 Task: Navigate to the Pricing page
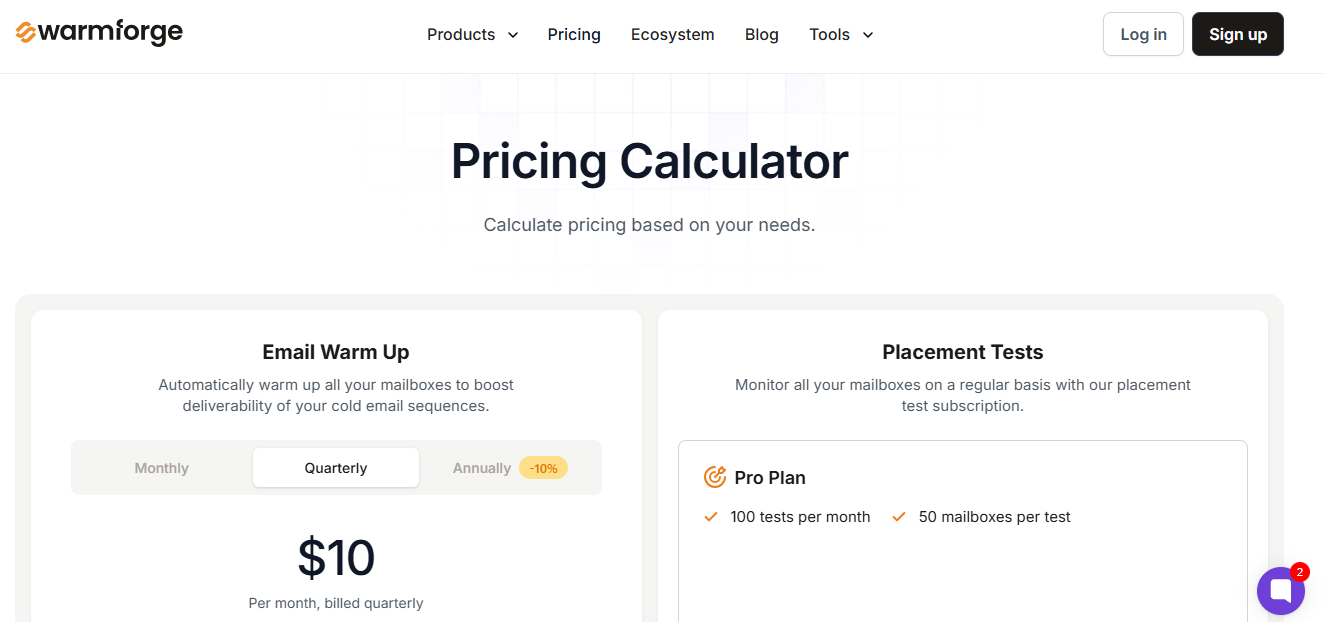574,34
